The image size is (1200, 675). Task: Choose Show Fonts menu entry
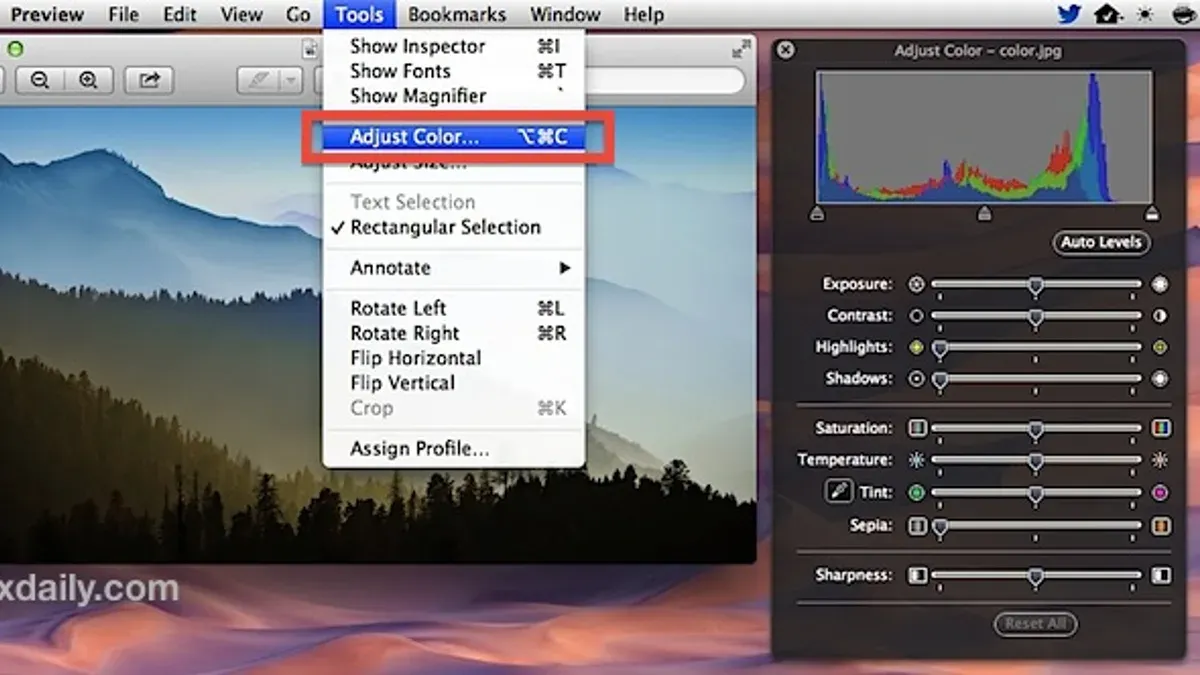[454, 71]
